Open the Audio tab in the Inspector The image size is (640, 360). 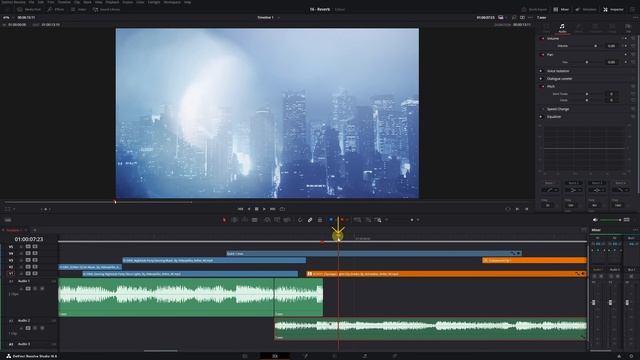pos(562,28)
